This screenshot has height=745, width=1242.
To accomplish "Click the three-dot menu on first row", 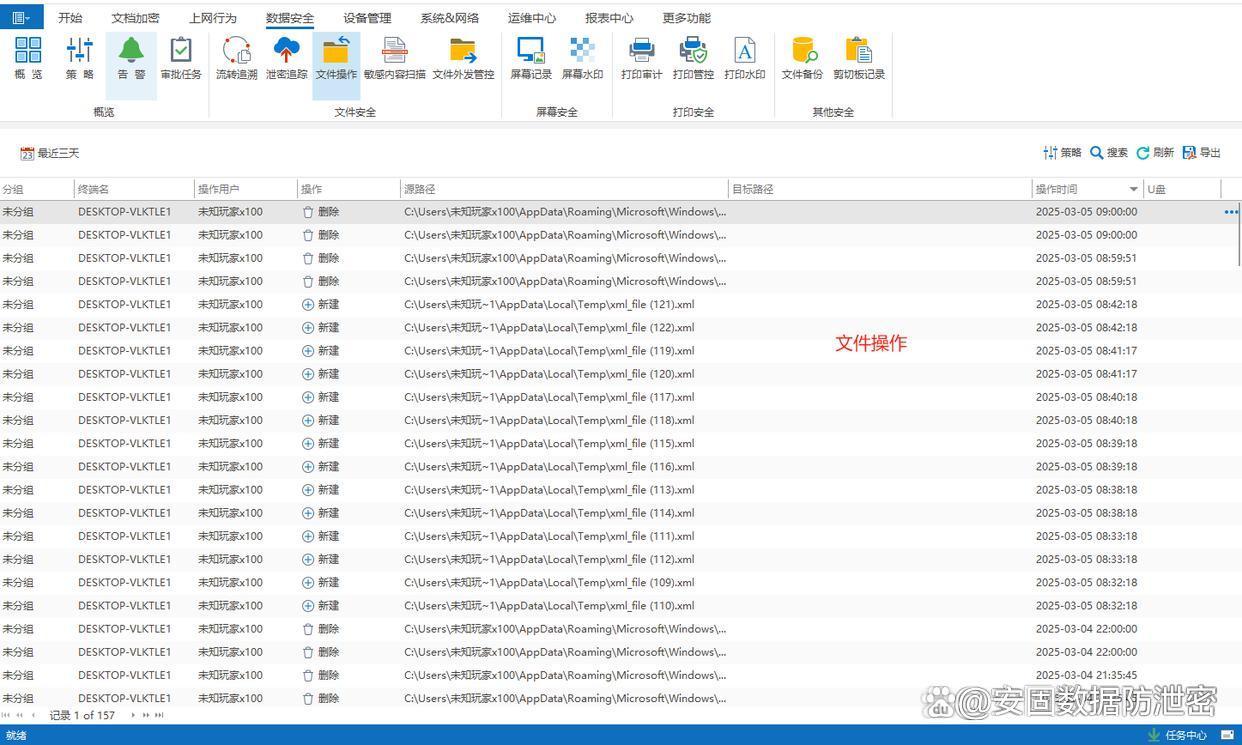I will point(1230,212).
